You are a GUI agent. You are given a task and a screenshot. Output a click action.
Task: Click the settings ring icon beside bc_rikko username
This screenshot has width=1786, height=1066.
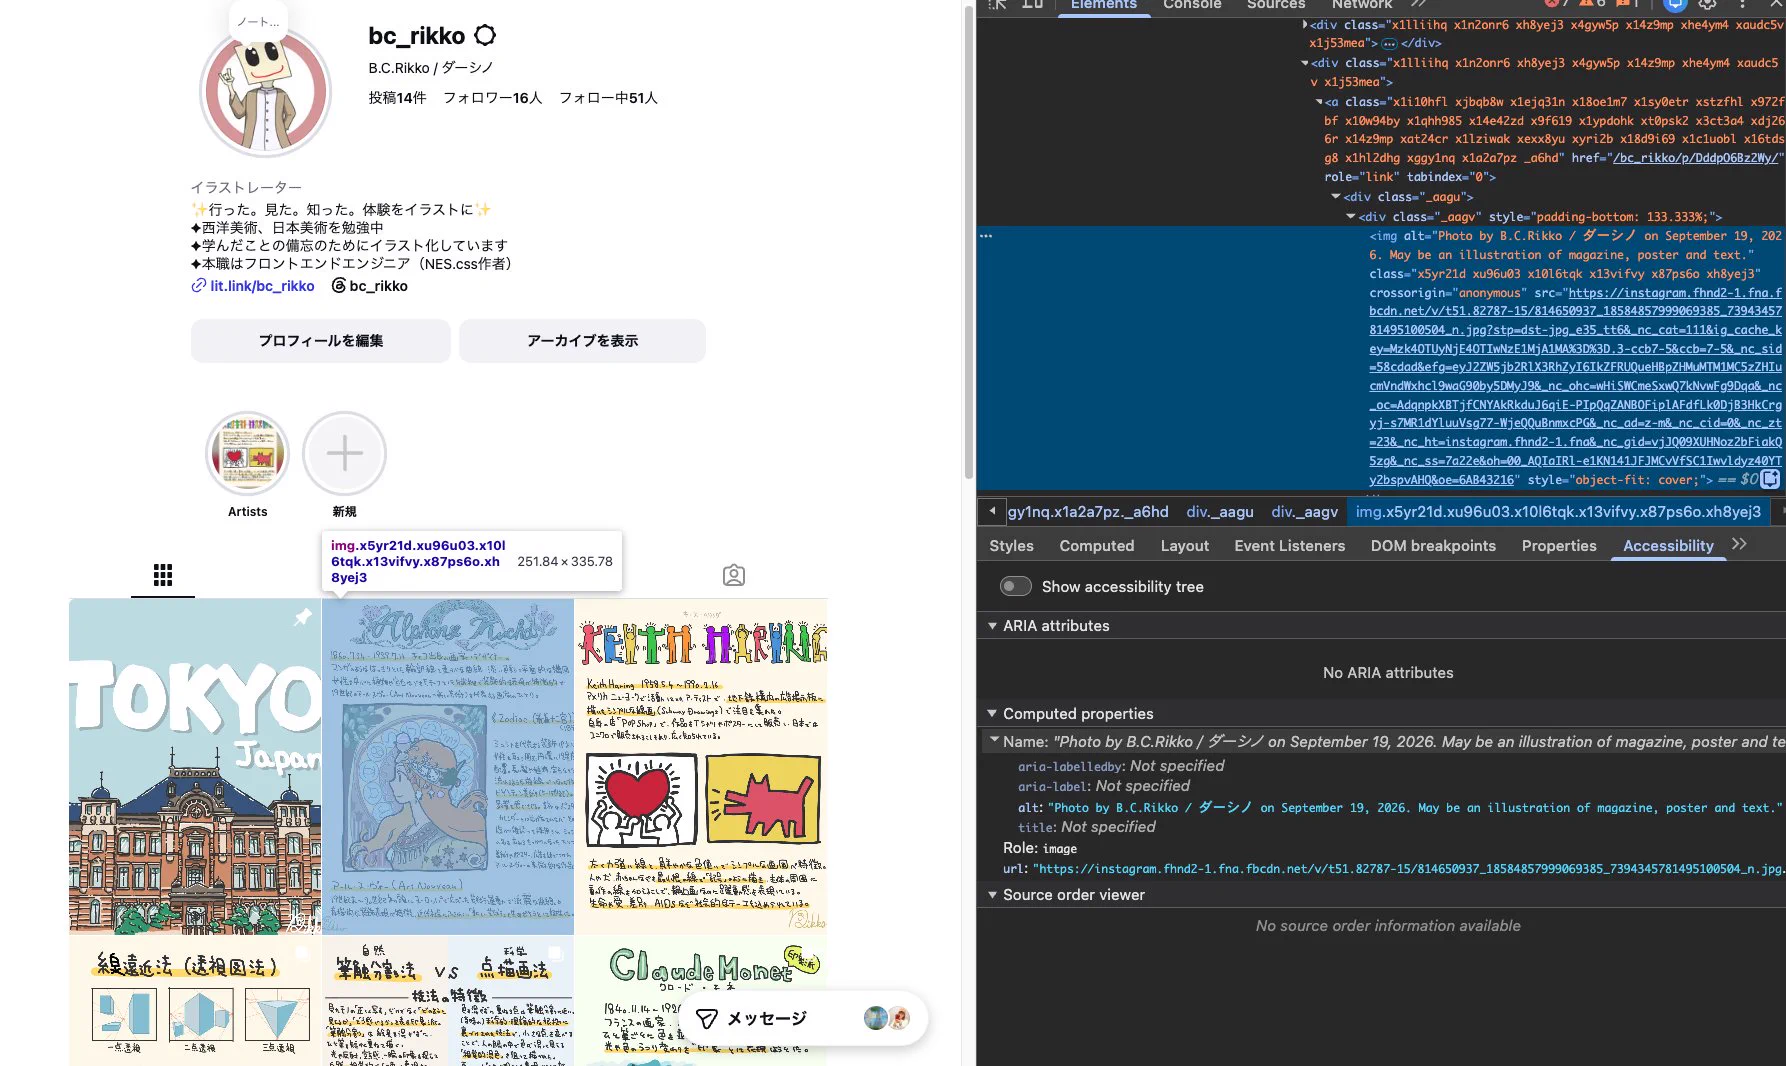tap(485, 36)
